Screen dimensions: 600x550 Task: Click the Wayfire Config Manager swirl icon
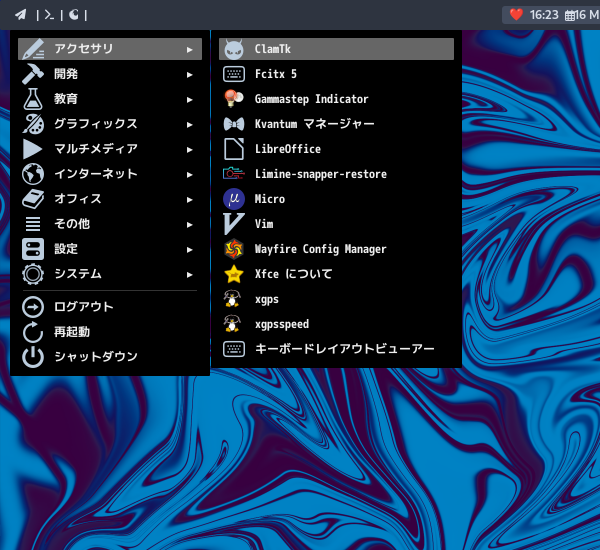click(234, 249)
